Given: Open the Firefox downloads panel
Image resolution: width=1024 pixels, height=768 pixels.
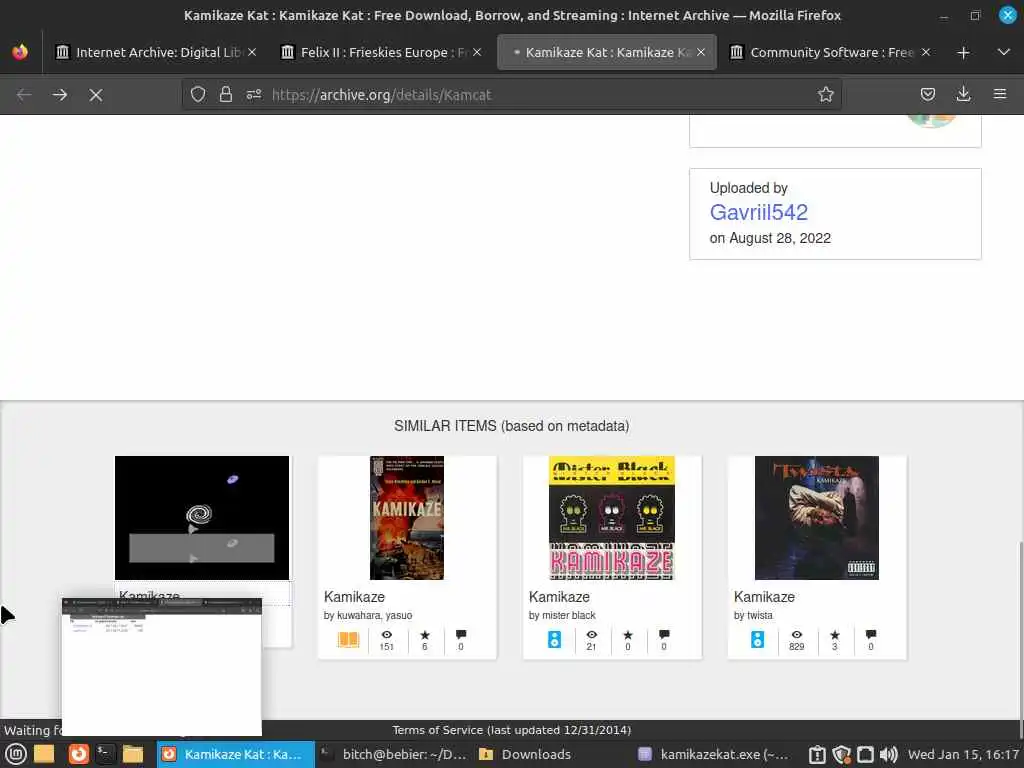Looking at the screenshot, I should point(963,95).
